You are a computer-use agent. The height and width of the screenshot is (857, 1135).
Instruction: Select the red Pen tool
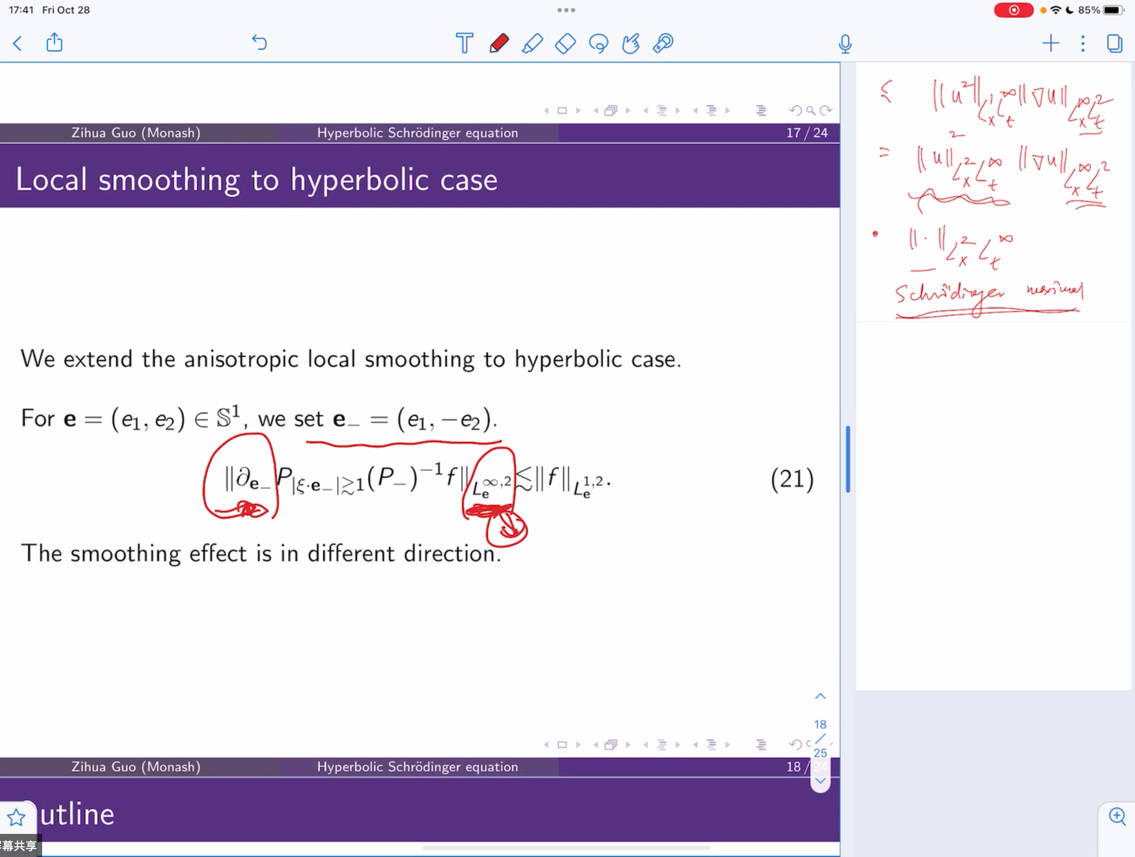[x=498, y=43]
